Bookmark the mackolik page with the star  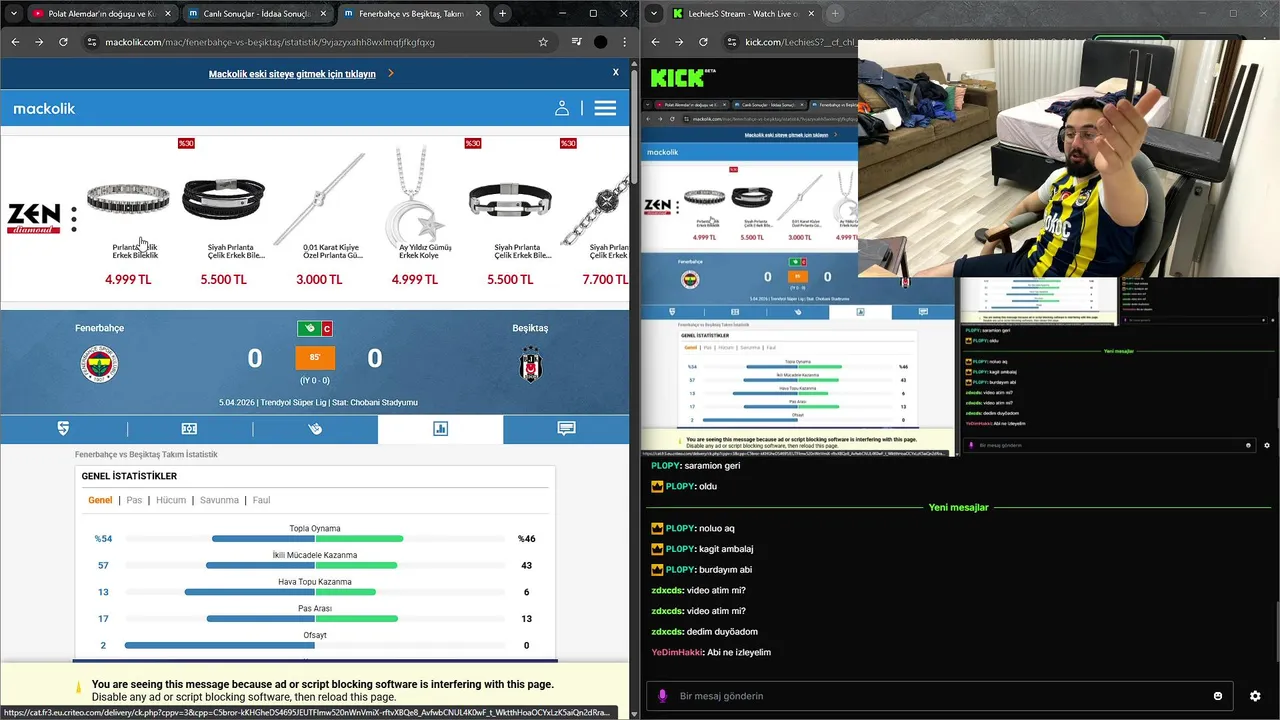pyautogui.click(x=543, y=42)
